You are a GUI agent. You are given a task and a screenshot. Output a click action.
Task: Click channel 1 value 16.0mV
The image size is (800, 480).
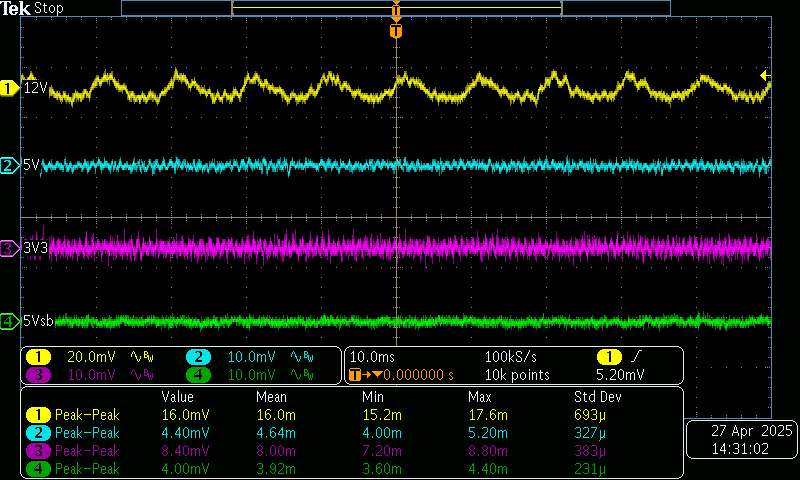(x=185, y=415)
